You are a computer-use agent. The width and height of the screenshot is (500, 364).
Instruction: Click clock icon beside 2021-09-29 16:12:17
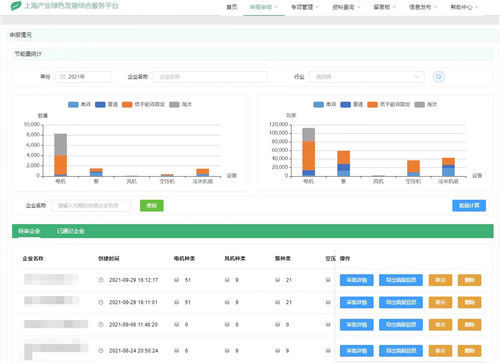pos(101,280)
